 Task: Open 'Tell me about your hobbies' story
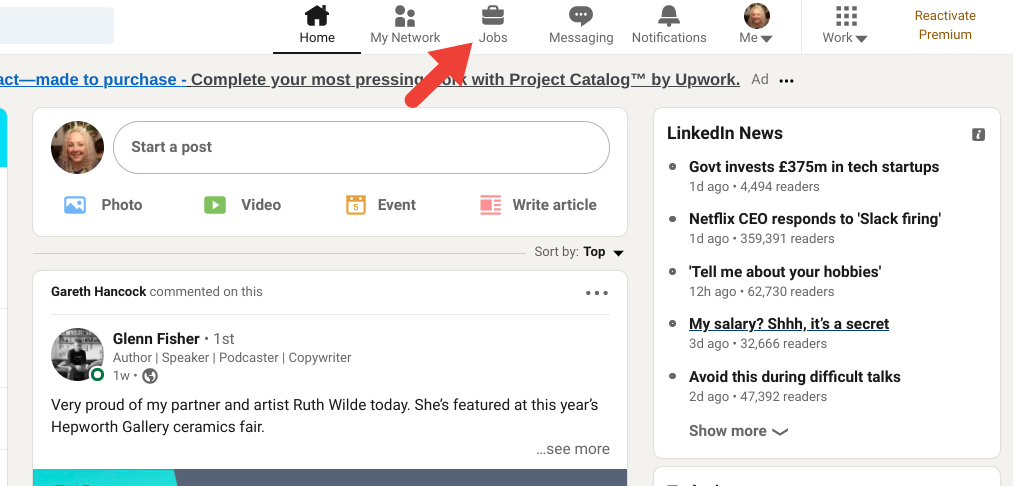coord(785,271)
